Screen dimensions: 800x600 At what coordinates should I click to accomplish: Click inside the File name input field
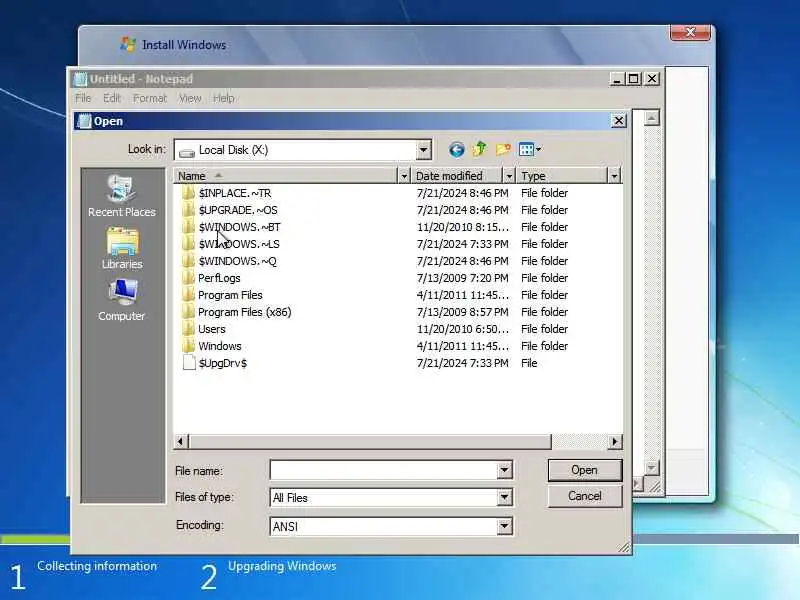(384, 470)
